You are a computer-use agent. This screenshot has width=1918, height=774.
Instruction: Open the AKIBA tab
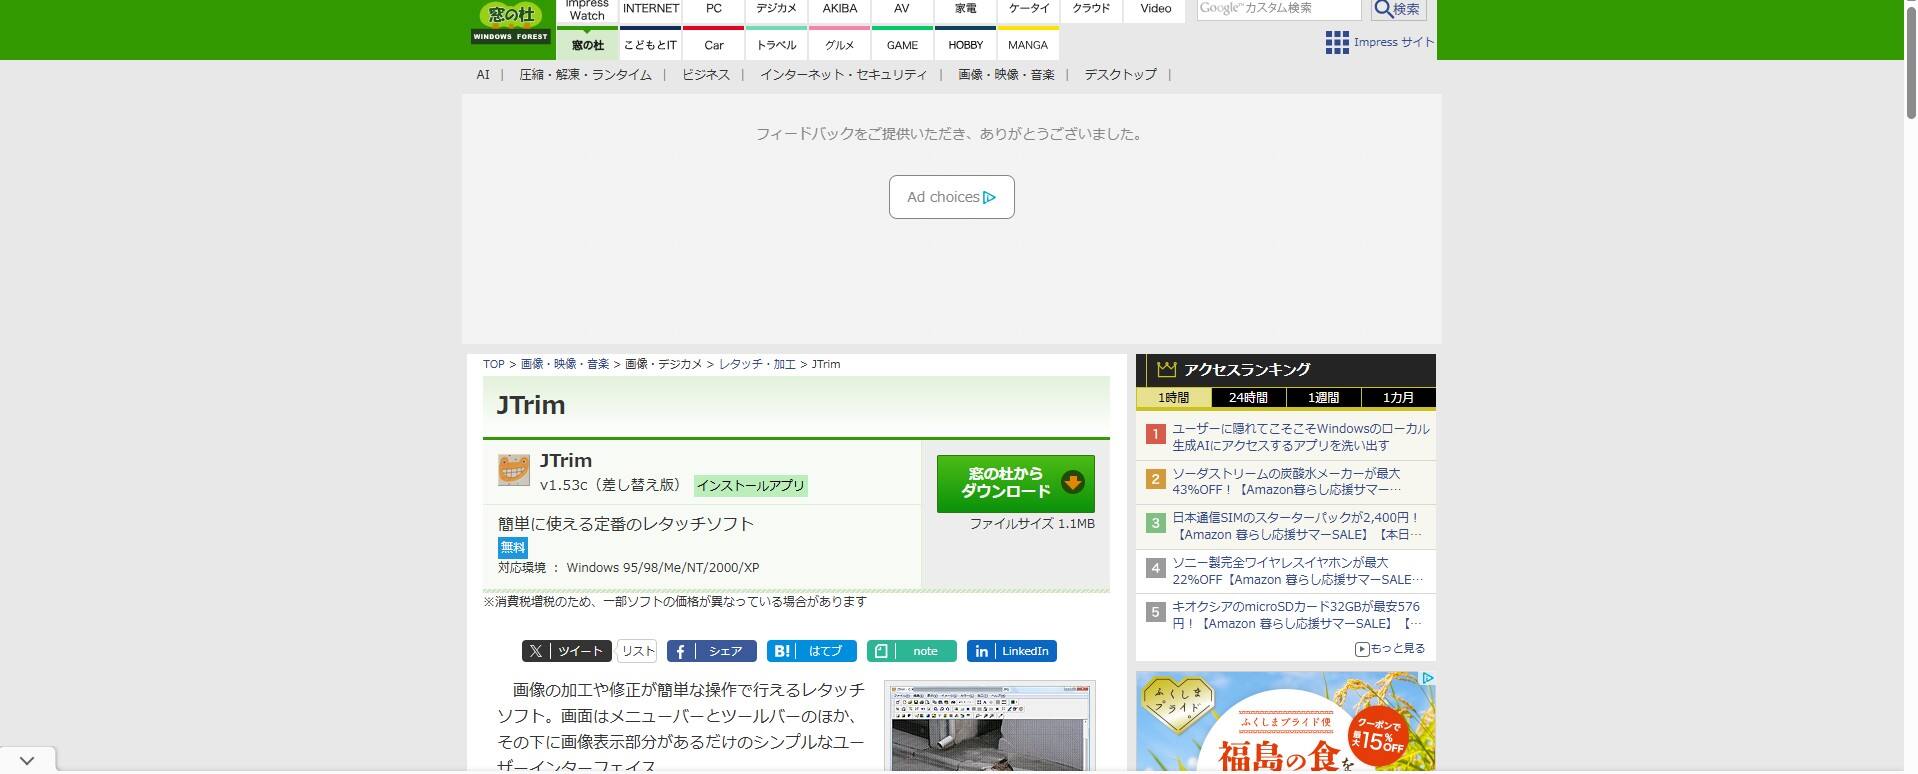click(839, 12)
